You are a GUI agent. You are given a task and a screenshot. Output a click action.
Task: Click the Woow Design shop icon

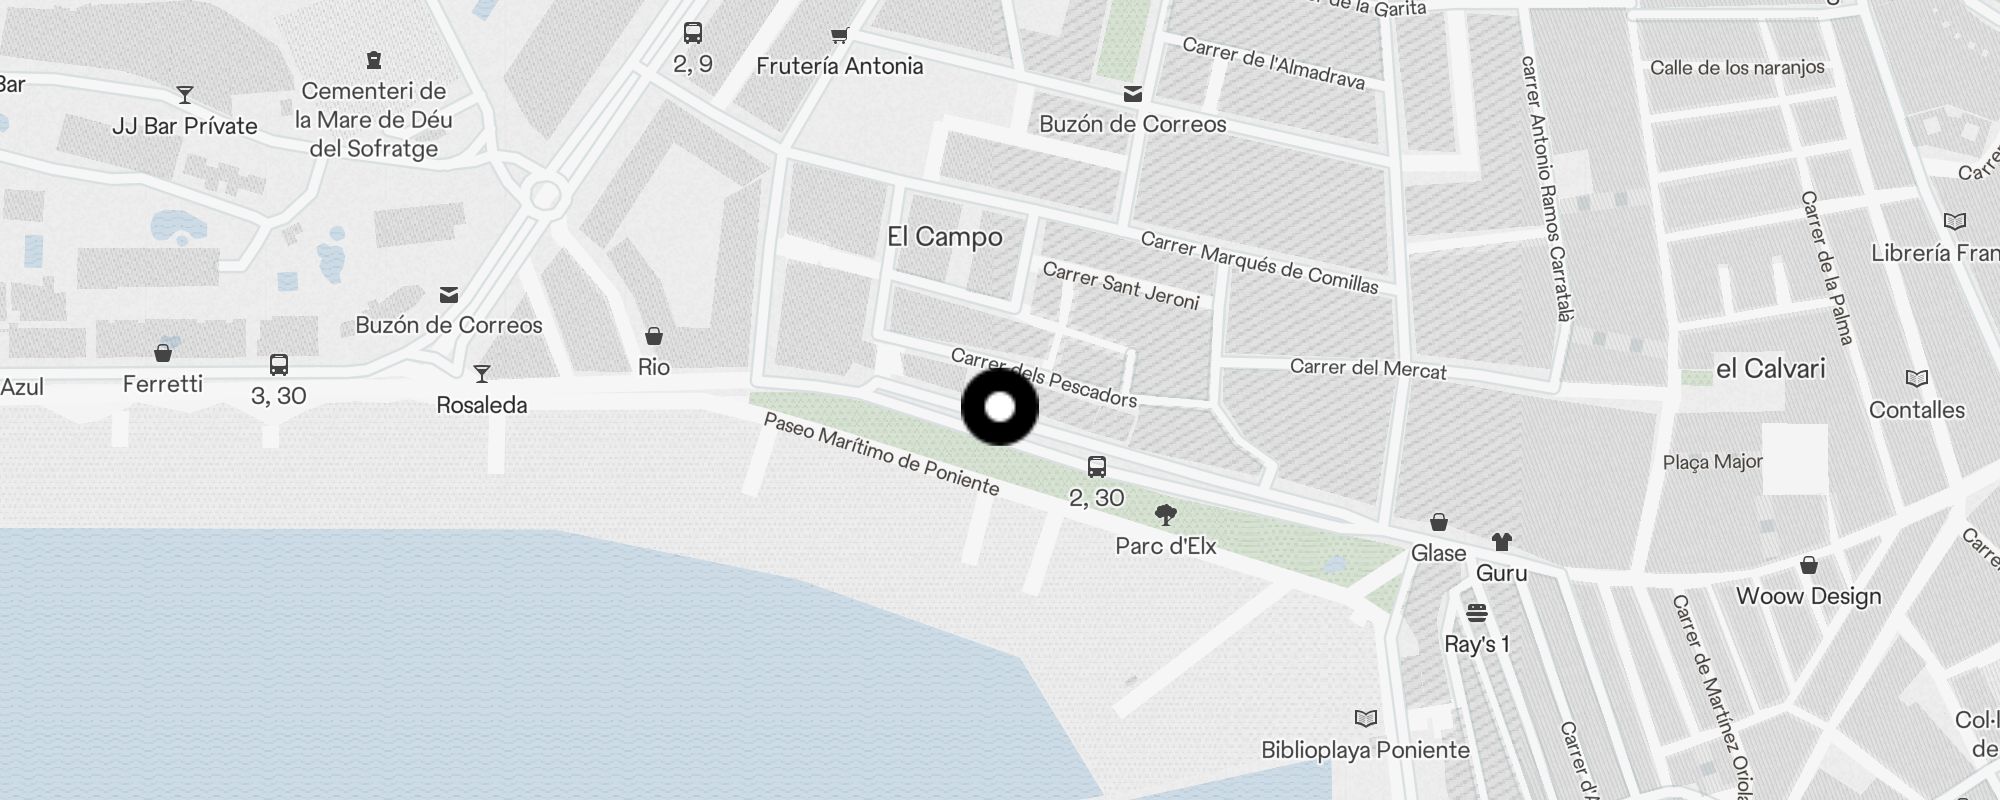(1809, 566)
